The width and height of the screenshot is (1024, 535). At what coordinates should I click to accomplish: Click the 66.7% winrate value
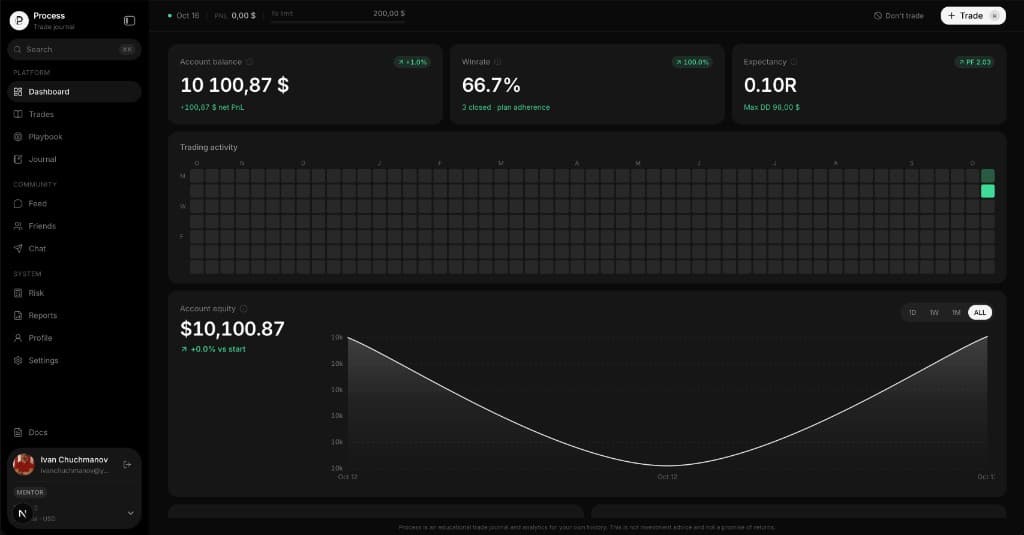[x=491, y=85]
